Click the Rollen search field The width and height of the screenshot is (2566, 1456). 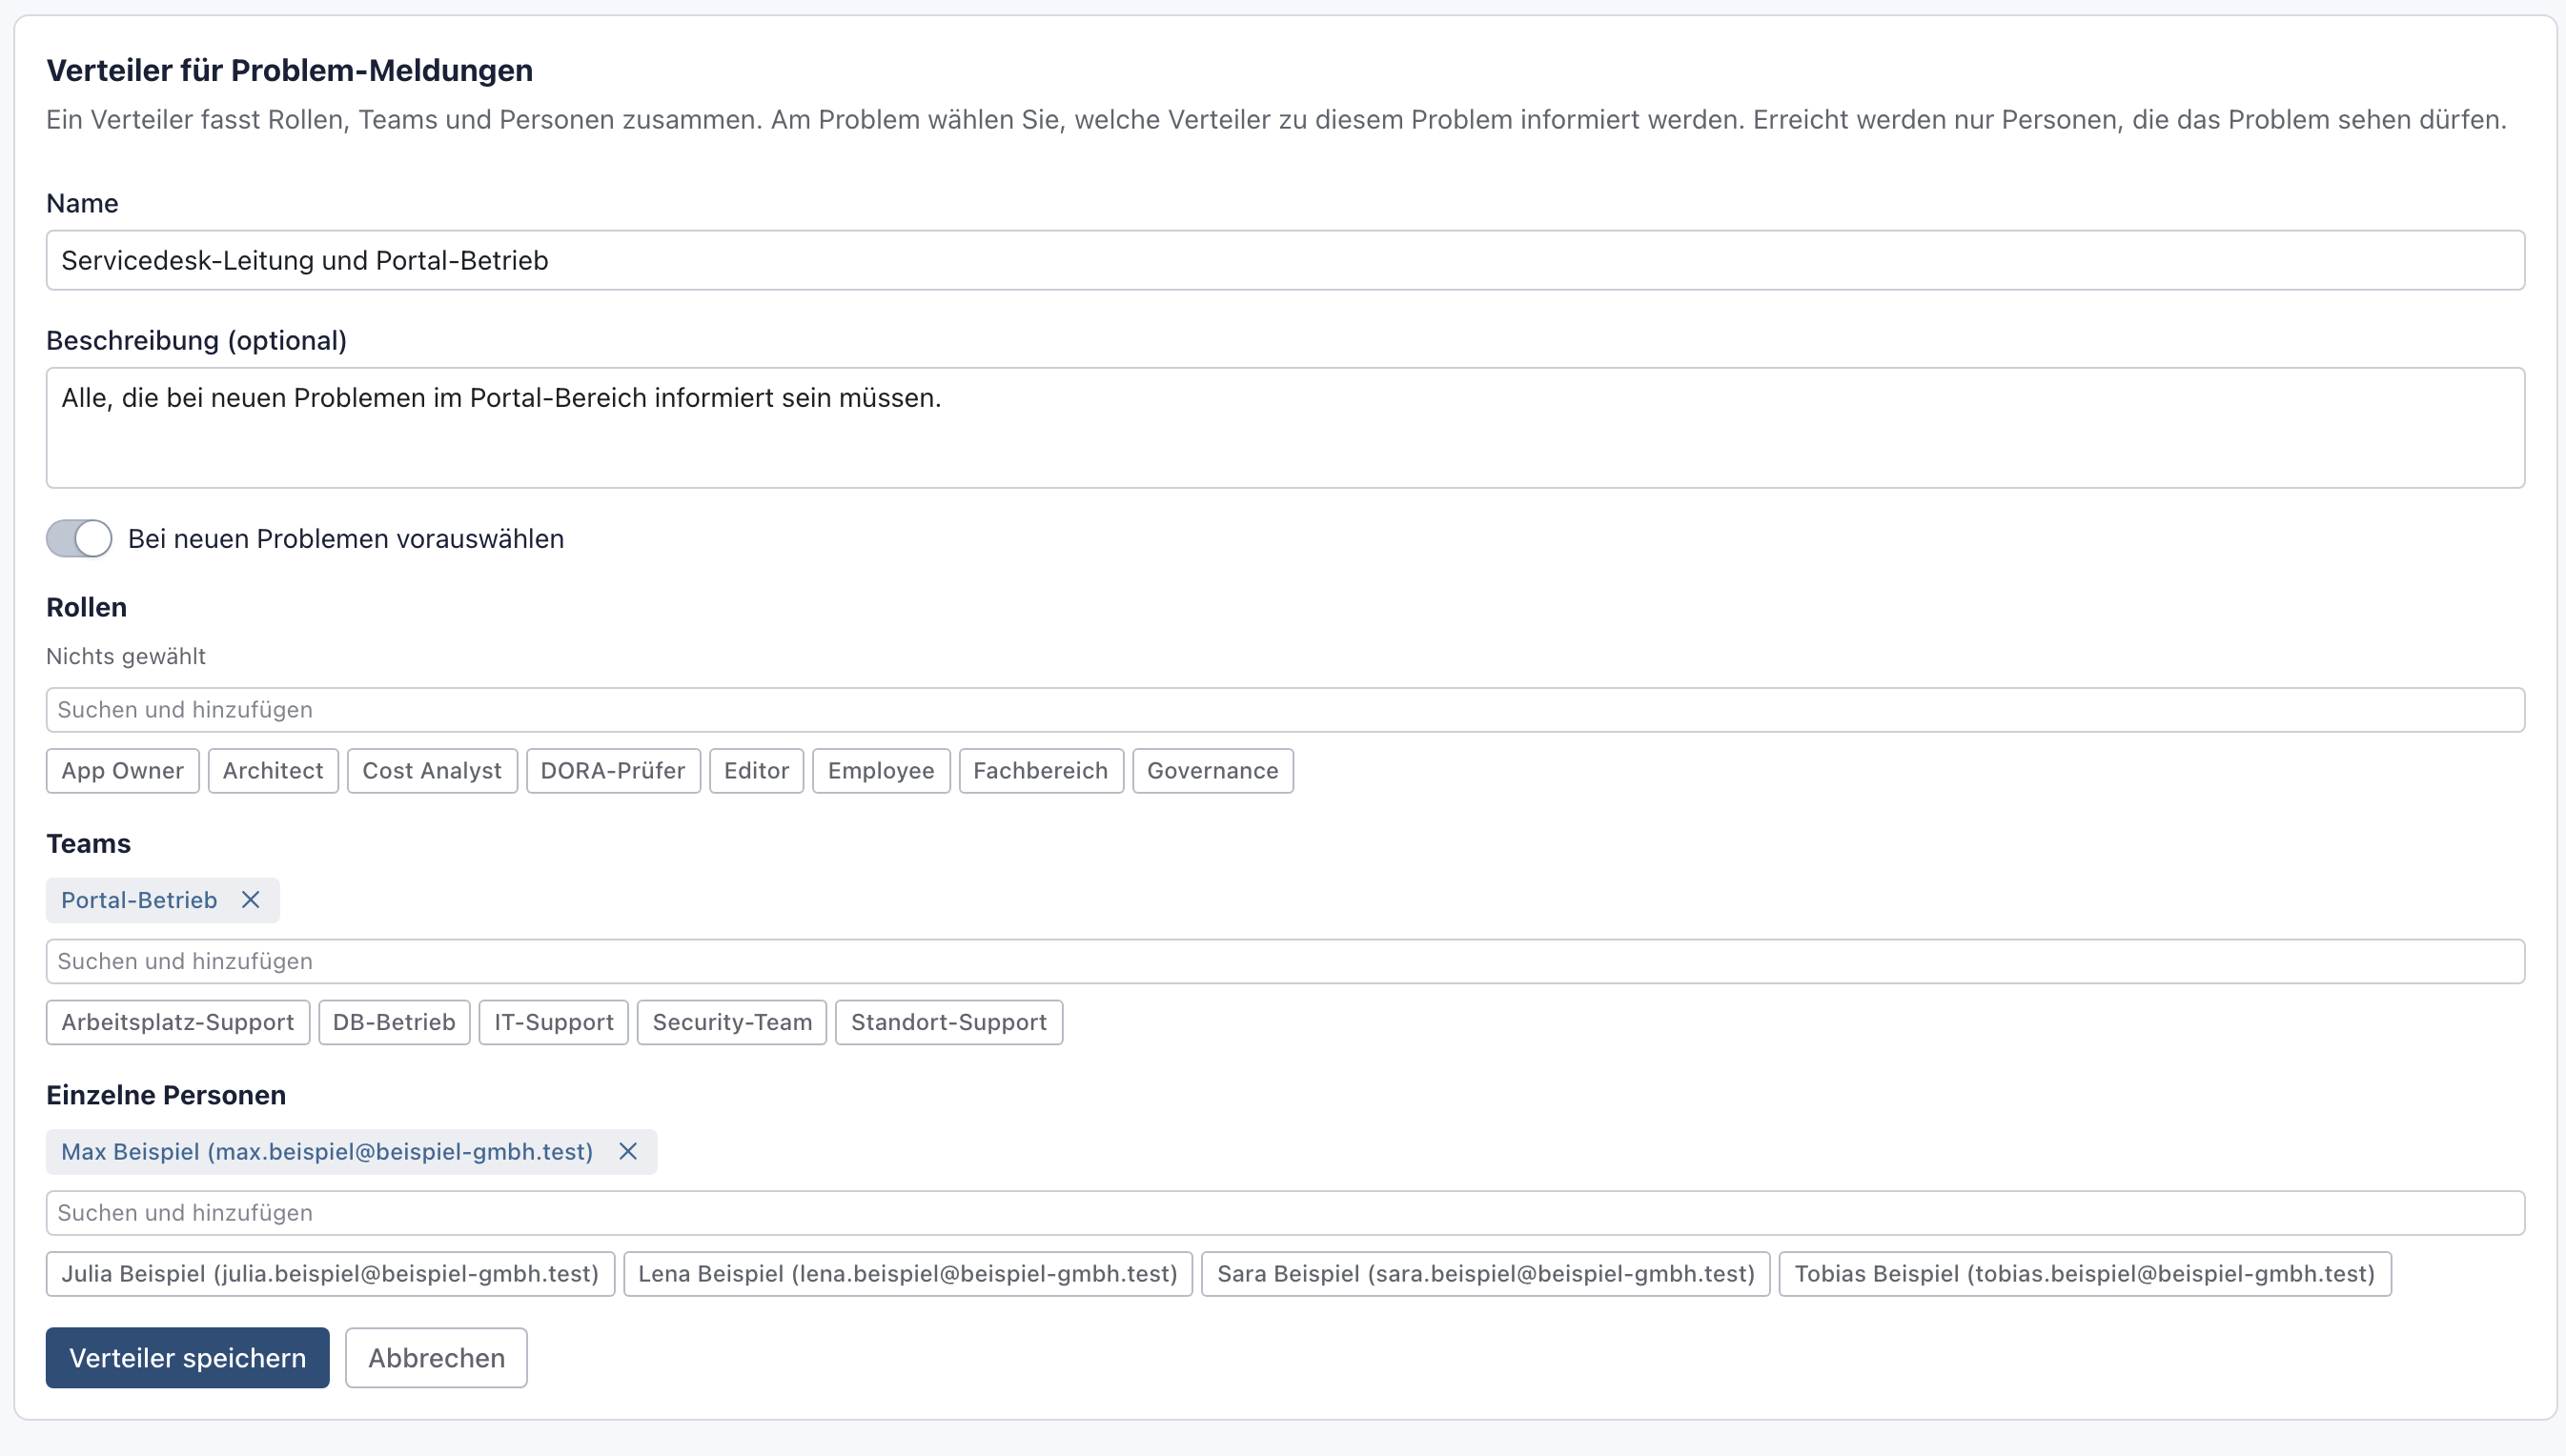tap(1285, 710)
